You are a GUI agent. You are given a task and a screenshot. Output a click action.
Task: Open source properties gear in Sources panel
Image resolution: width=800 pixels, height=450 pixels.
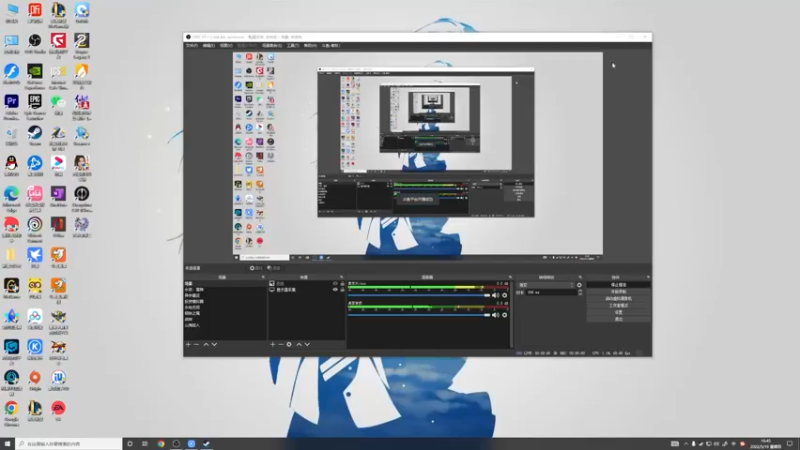[289, 344]
